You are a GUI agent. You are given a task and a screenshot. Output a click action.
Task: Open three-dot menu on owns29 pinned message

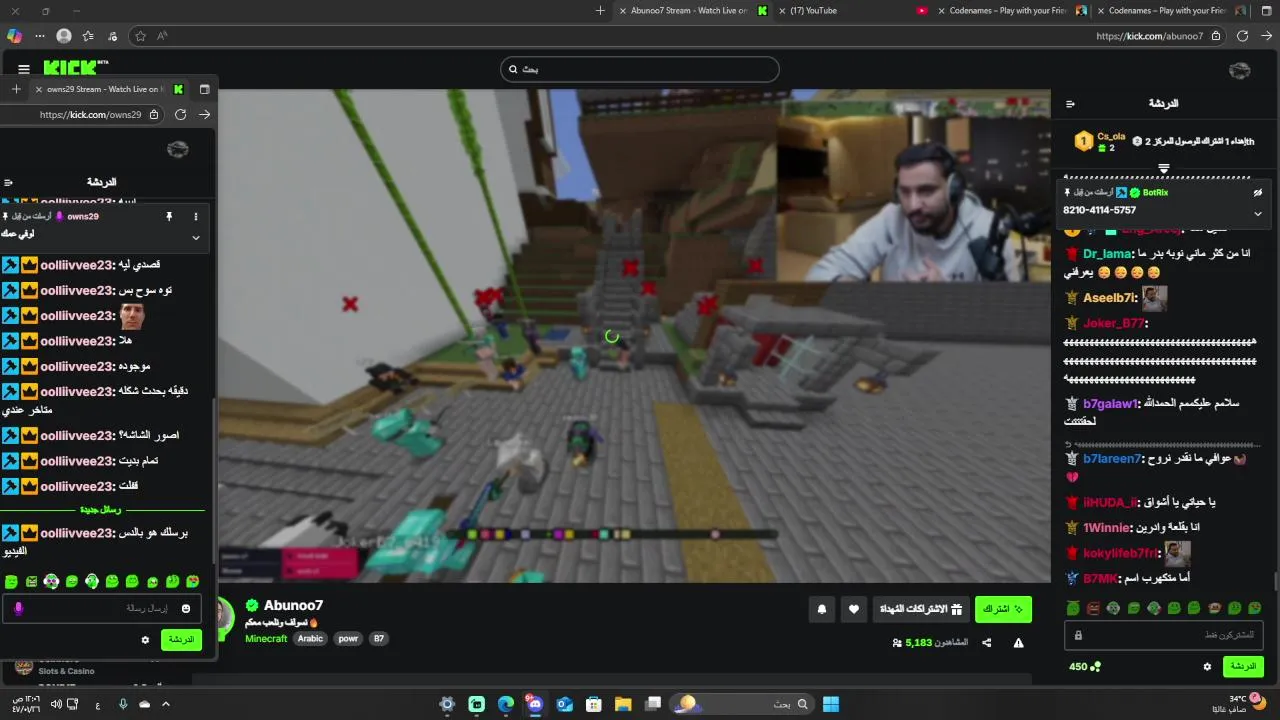tap(195, 216)
